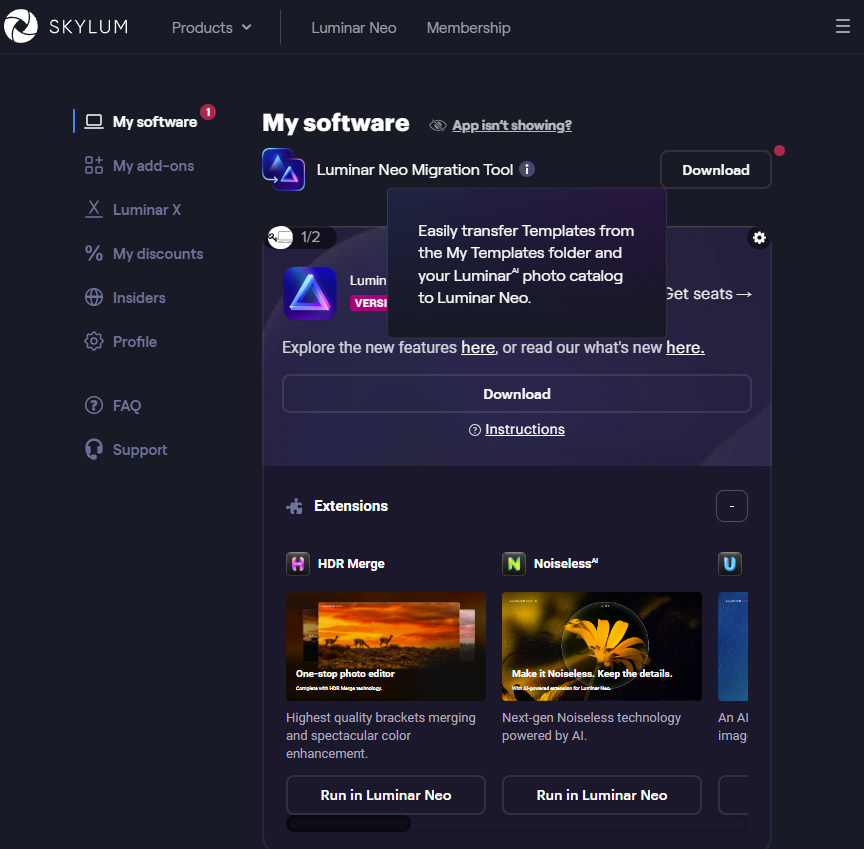The height and width of the screenshot is (849, 864).
Task: Click the "Luminar Neo Migration Tool" title
Action: (415, 170)
